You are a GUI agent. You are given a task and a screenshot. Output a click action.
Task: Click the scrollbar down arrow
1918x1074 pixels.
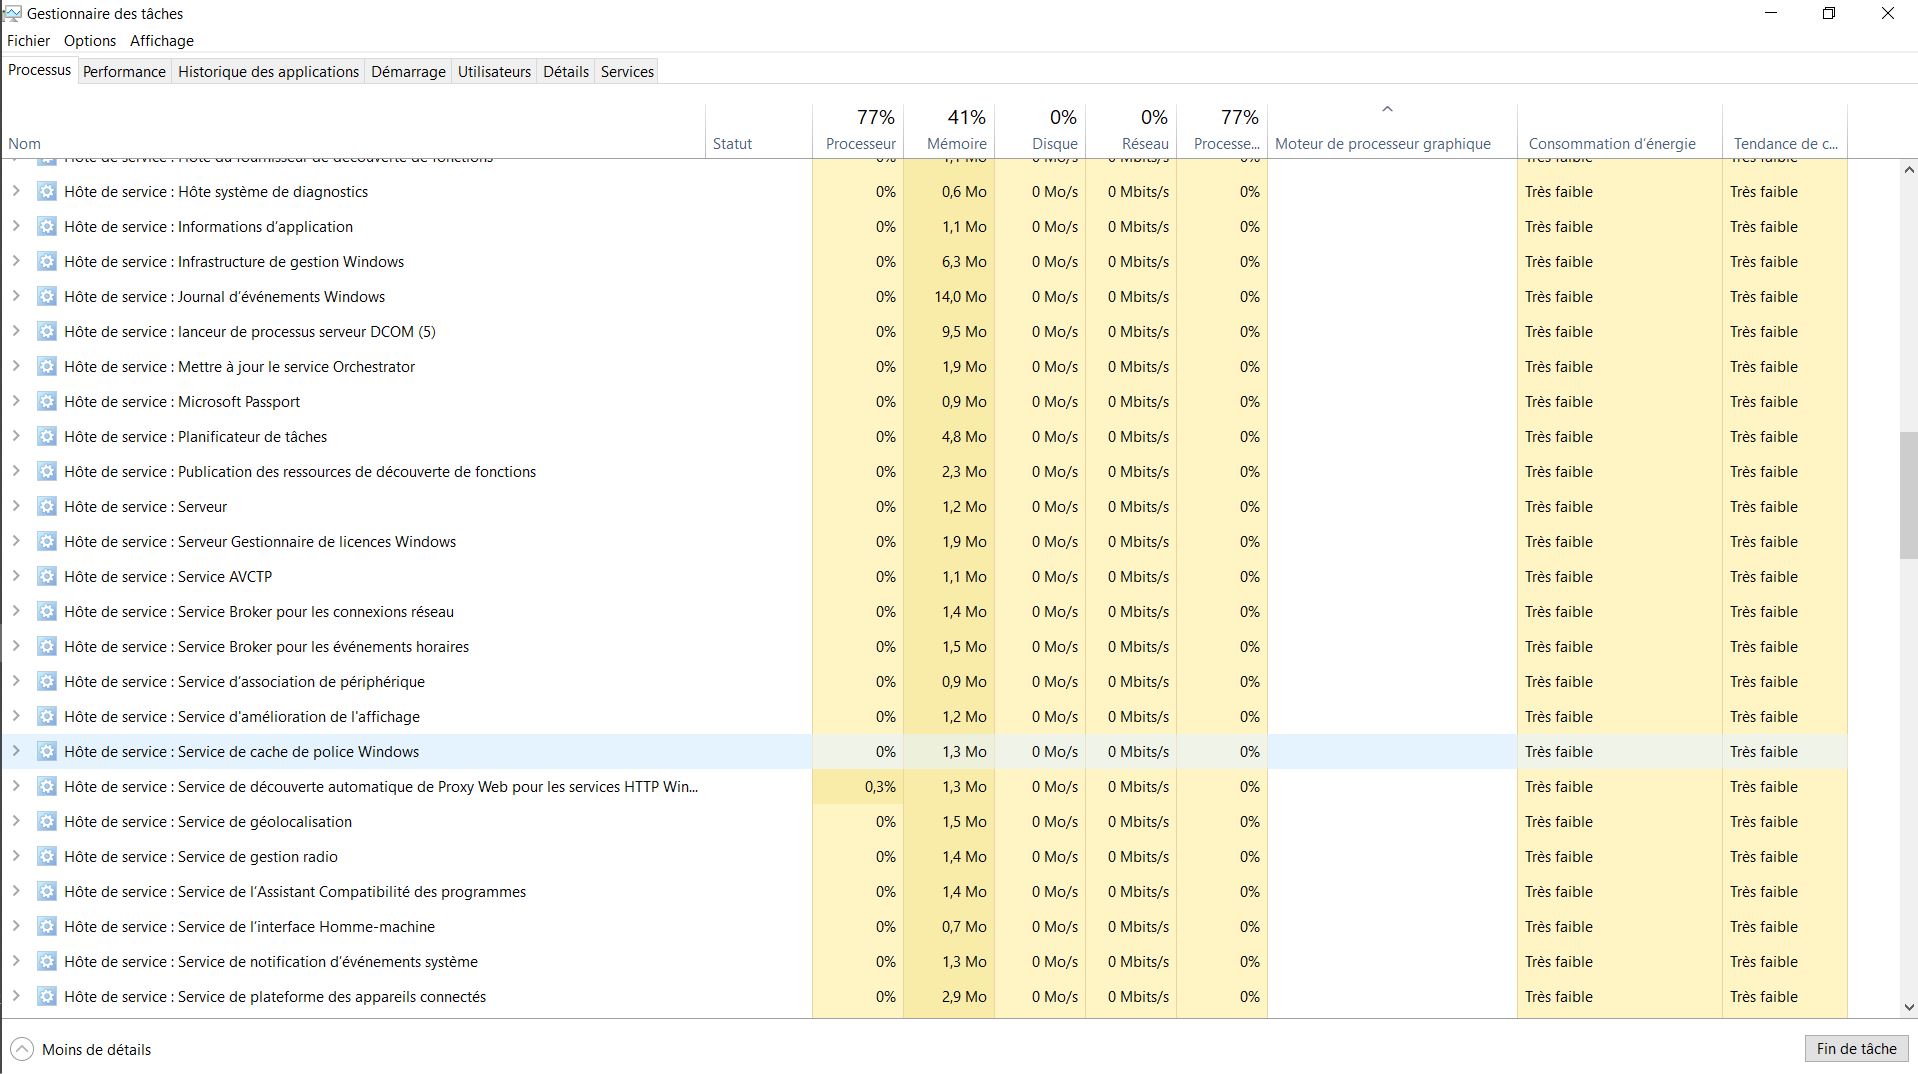click(x=1908, y=1007)
